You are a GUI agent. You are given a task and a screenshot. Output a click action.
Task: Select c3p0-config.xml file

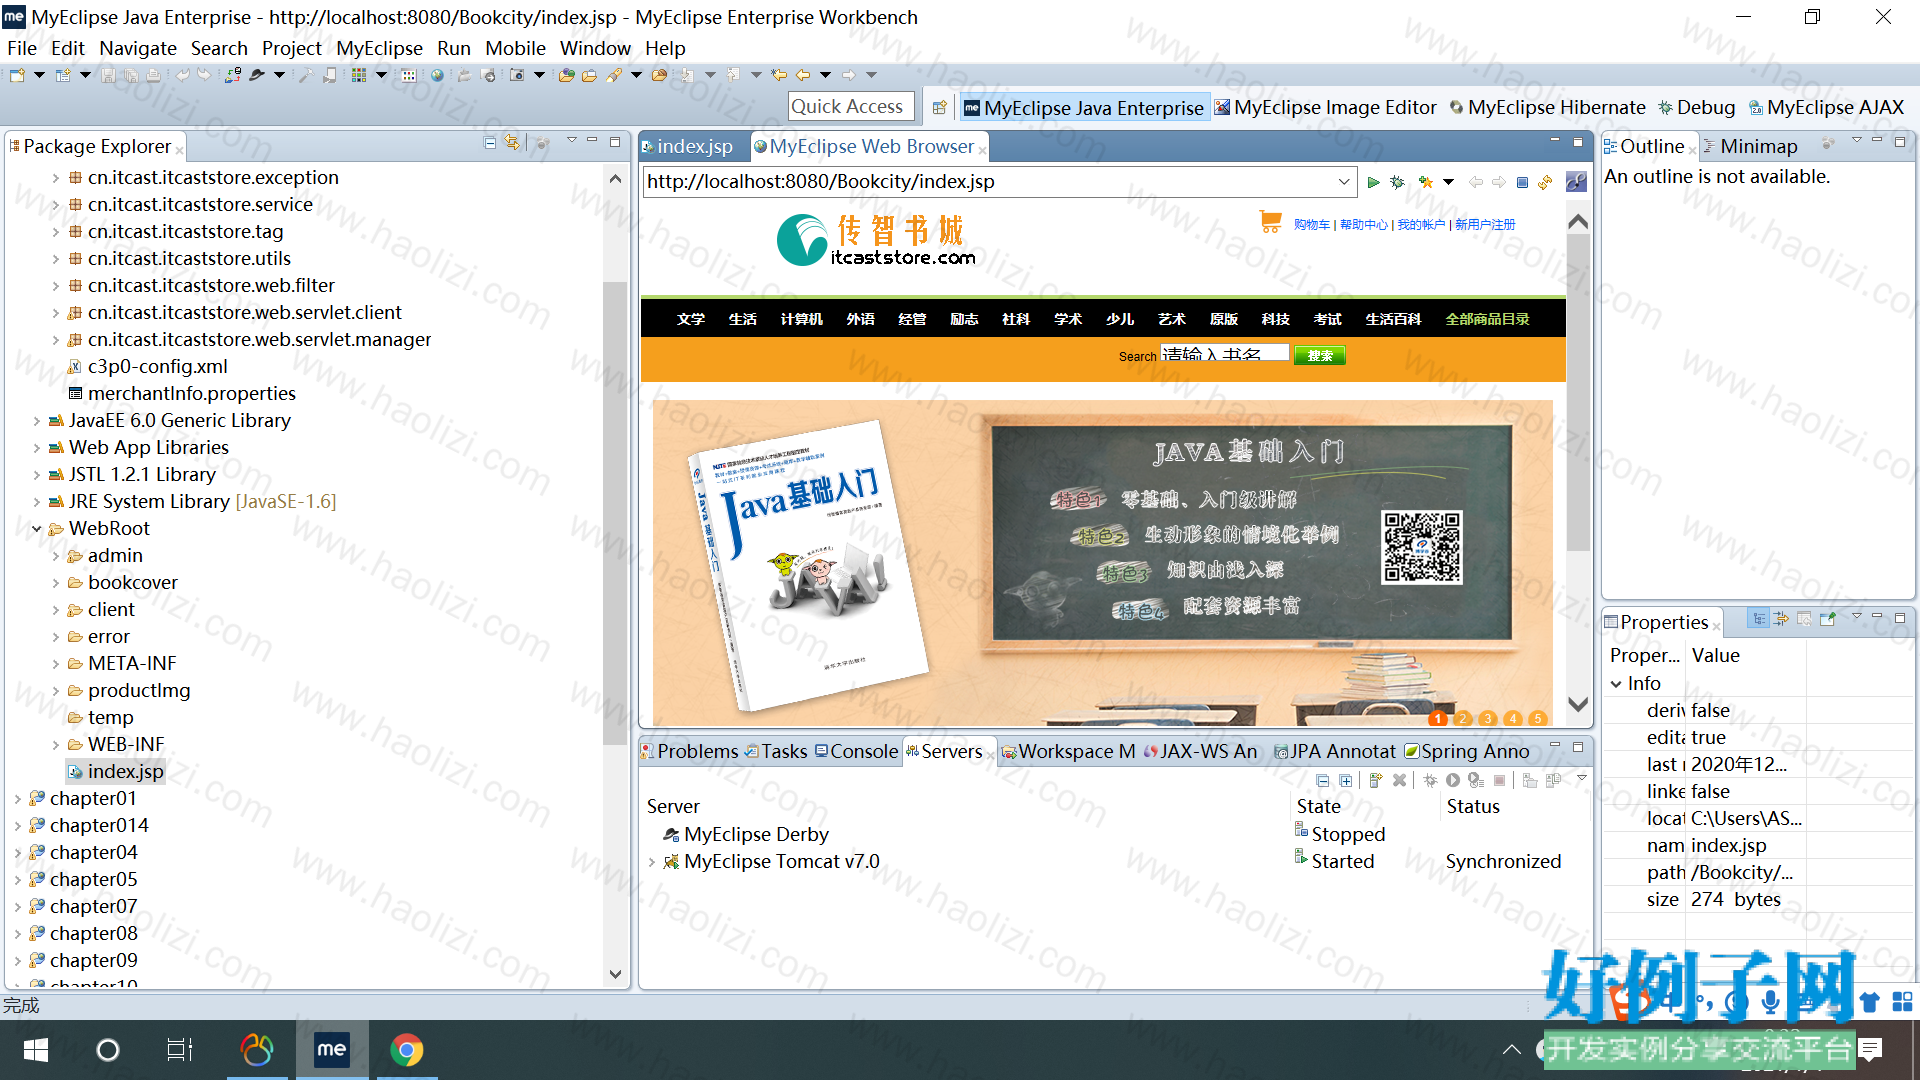click(x=147, y=367)
